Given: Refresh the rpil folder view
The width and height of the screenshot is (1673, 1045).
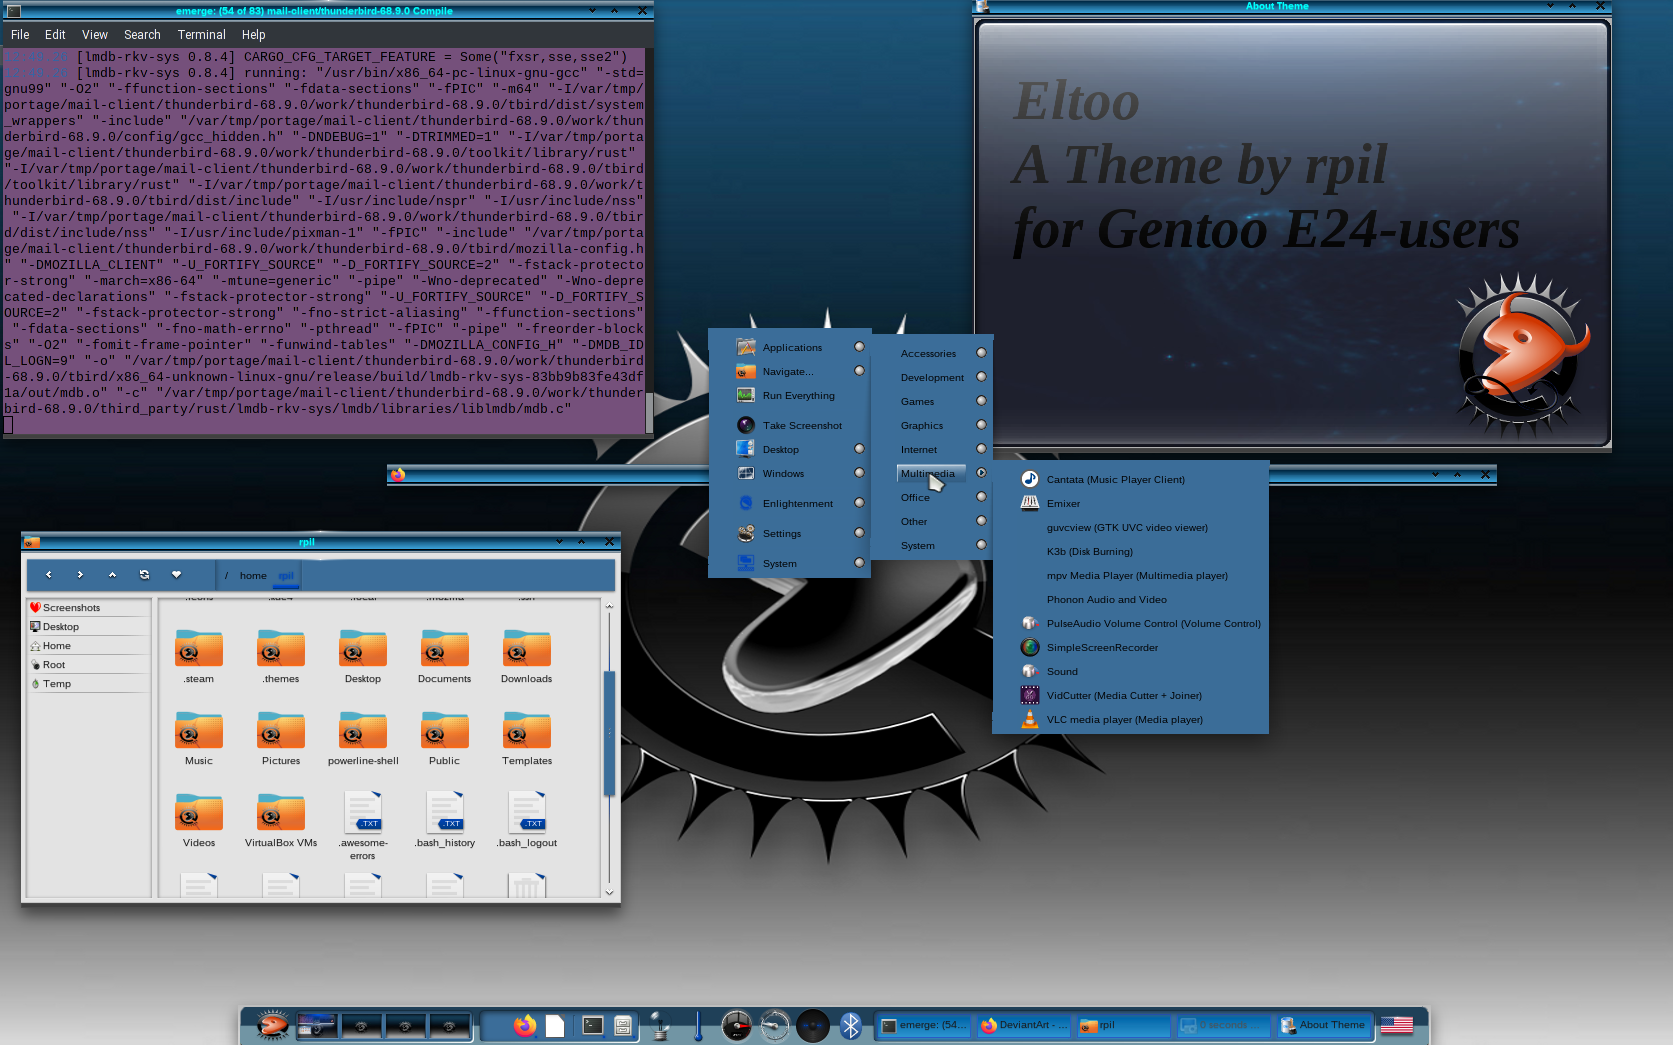Looking at the screenshot, I should [144, 575].
